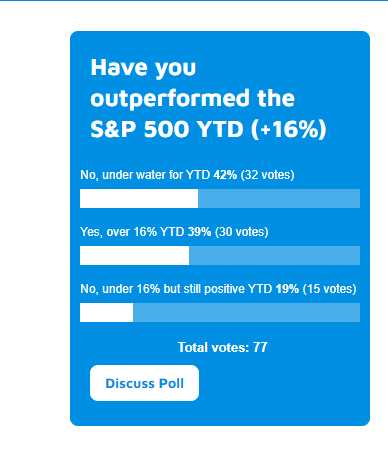Click white filled part of 42% bar
This screenshot has width=388, height=456.
(139, 199)
